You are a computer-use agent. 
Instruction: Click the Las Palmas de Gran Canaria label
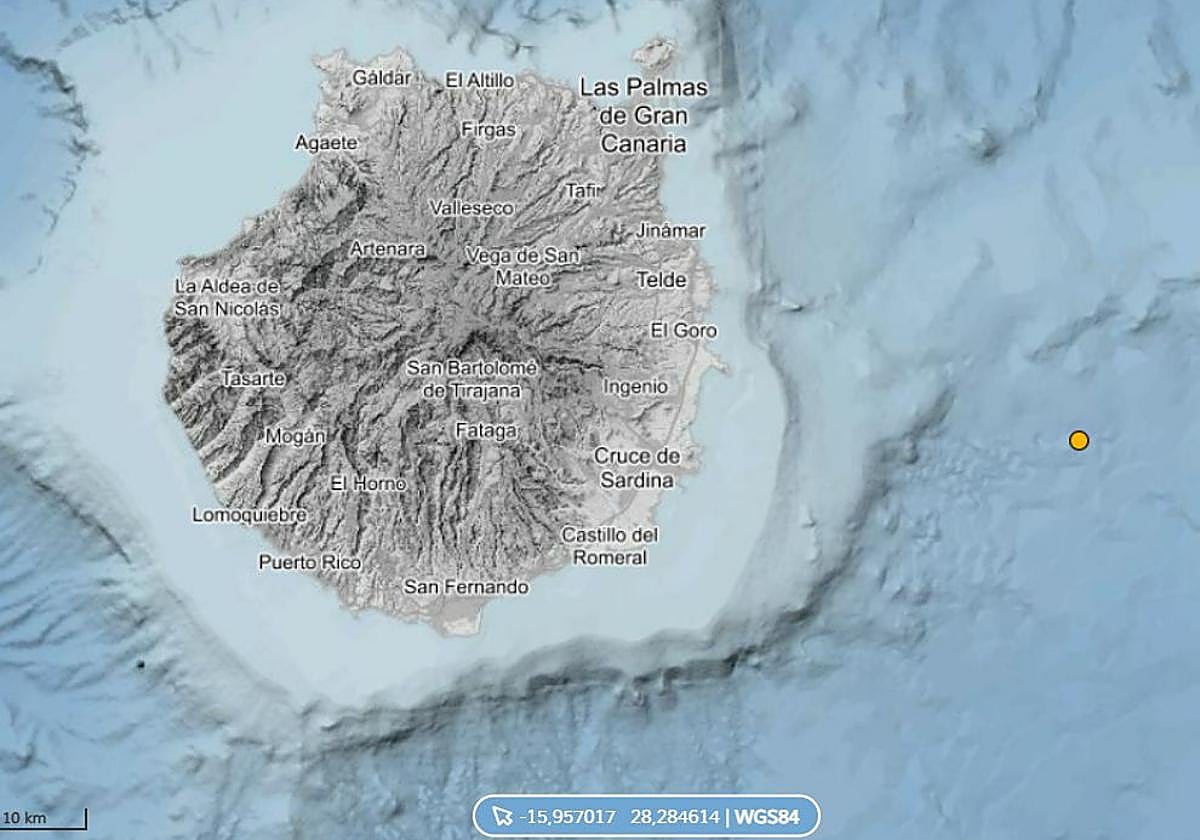644,116
